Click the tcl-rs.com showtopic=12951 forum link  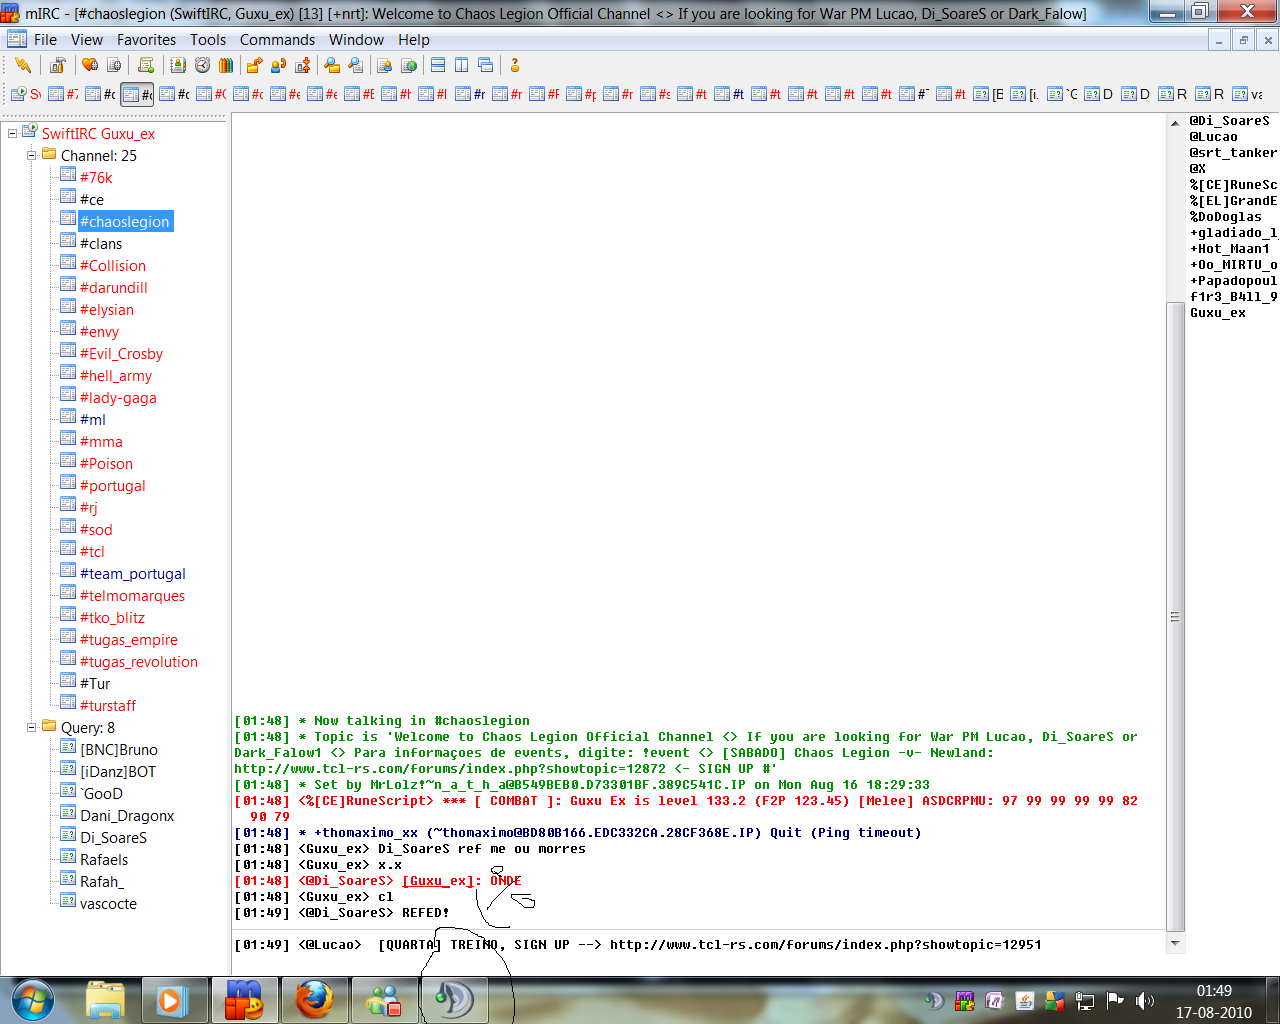pyautogui.click(x=825, y=945)
